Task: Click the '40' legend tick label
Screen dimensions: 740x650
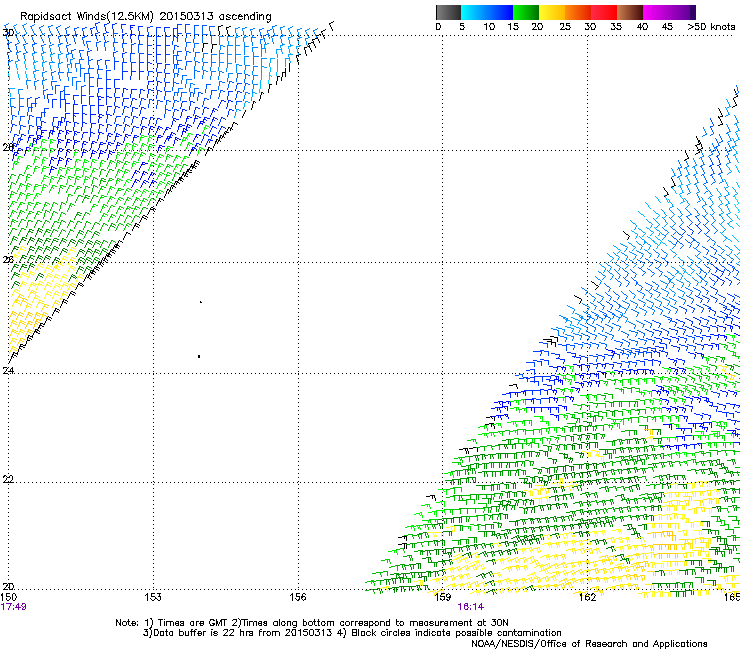Action: pos(642,27)
